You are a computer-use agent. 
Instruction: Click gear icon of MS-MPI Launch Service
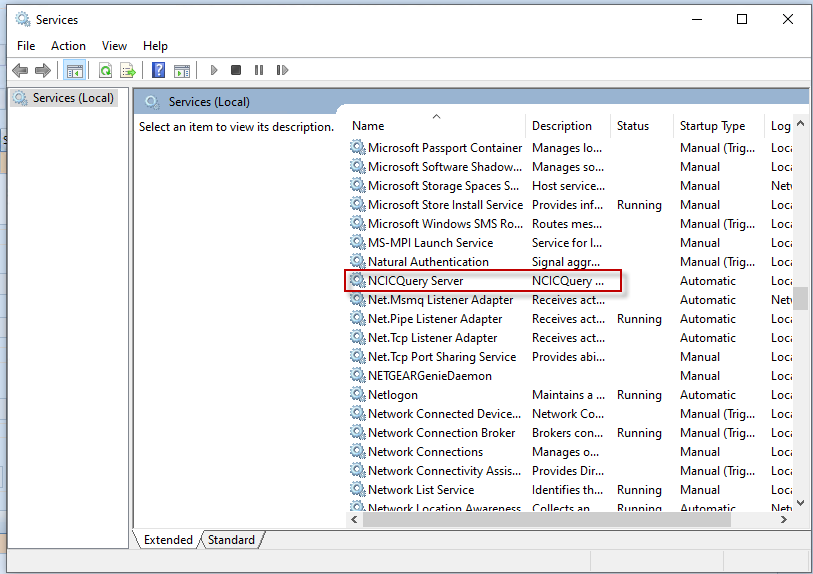click(x=357, y=243)
